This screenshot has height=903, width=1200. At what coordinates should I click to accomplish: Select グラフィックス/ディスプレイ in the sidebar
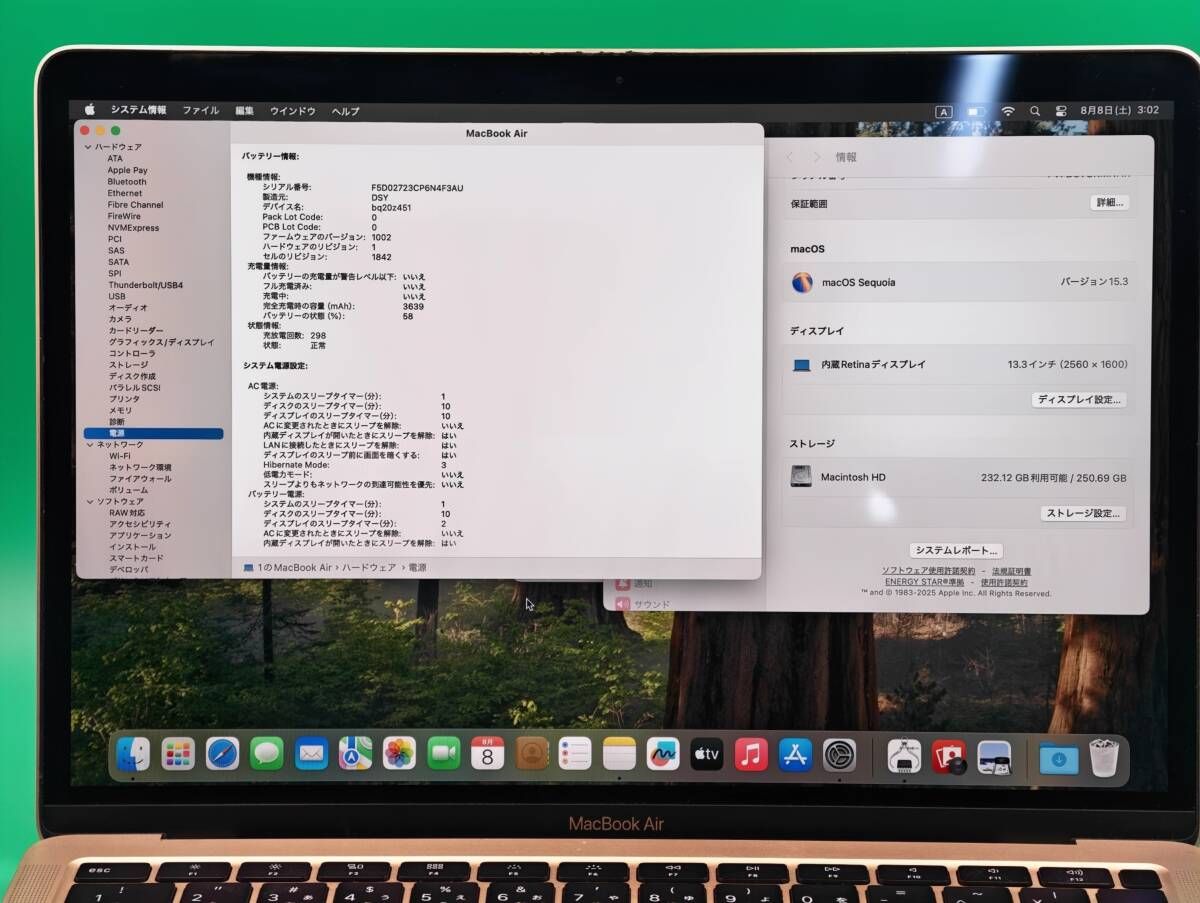pyautogui.click(x=161, y=342)
